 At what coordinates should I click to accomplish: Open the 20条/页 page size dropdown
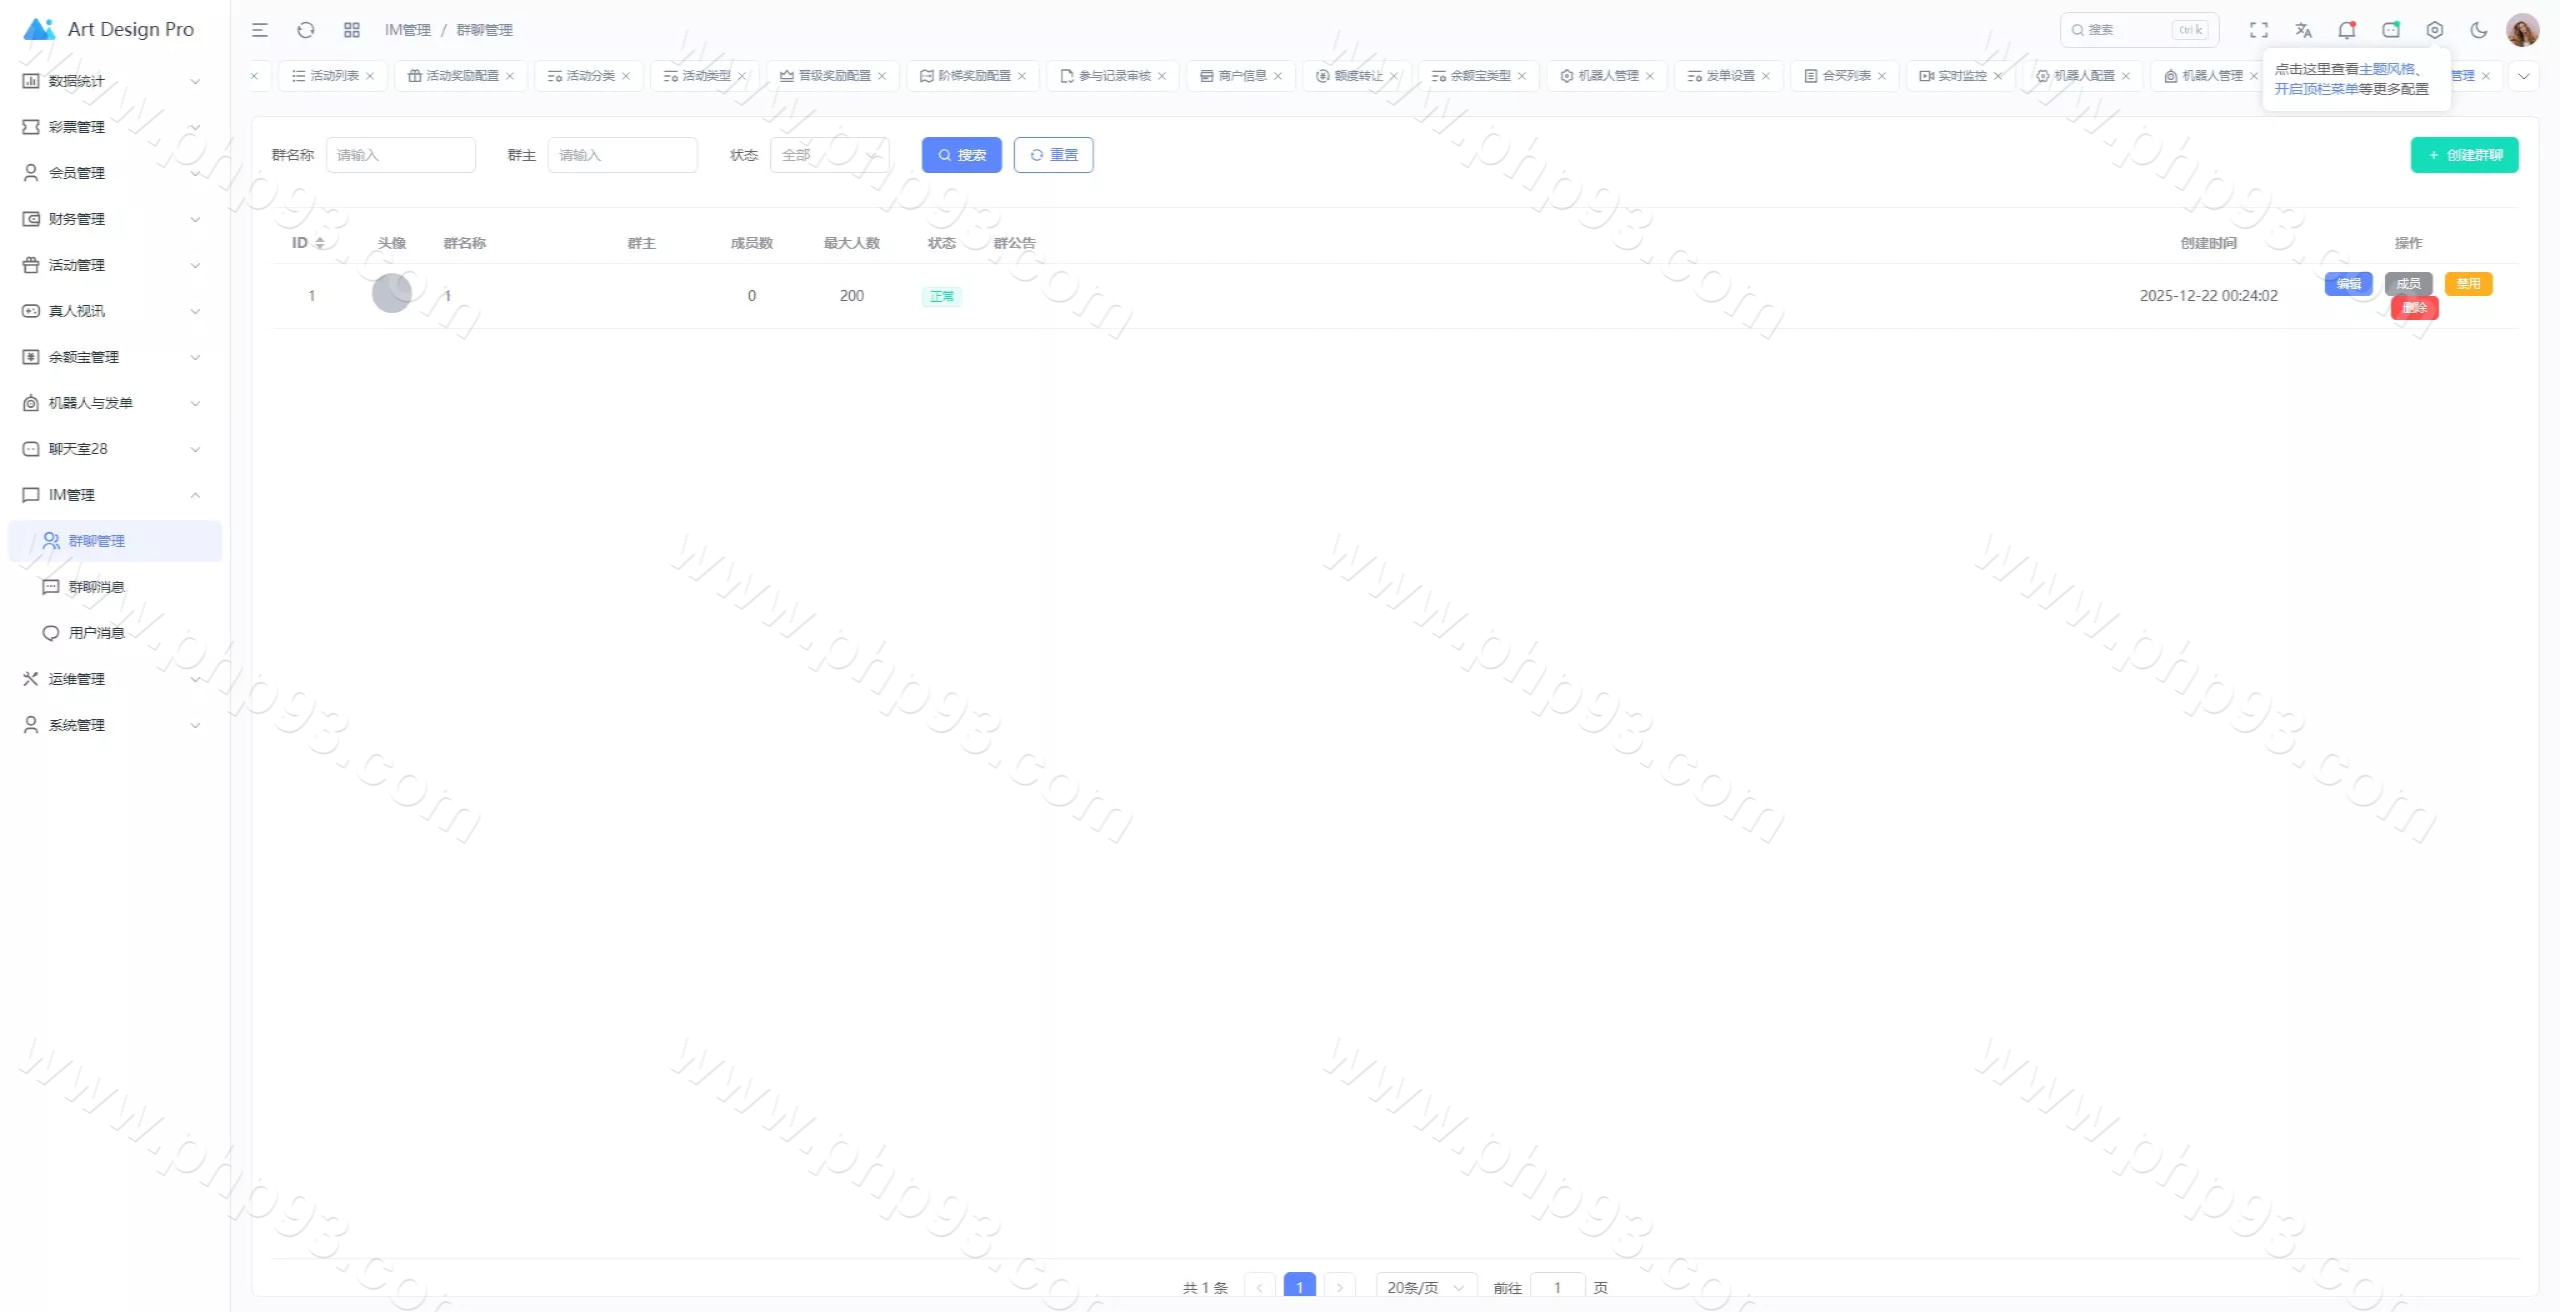(x=1425, y=1287)
